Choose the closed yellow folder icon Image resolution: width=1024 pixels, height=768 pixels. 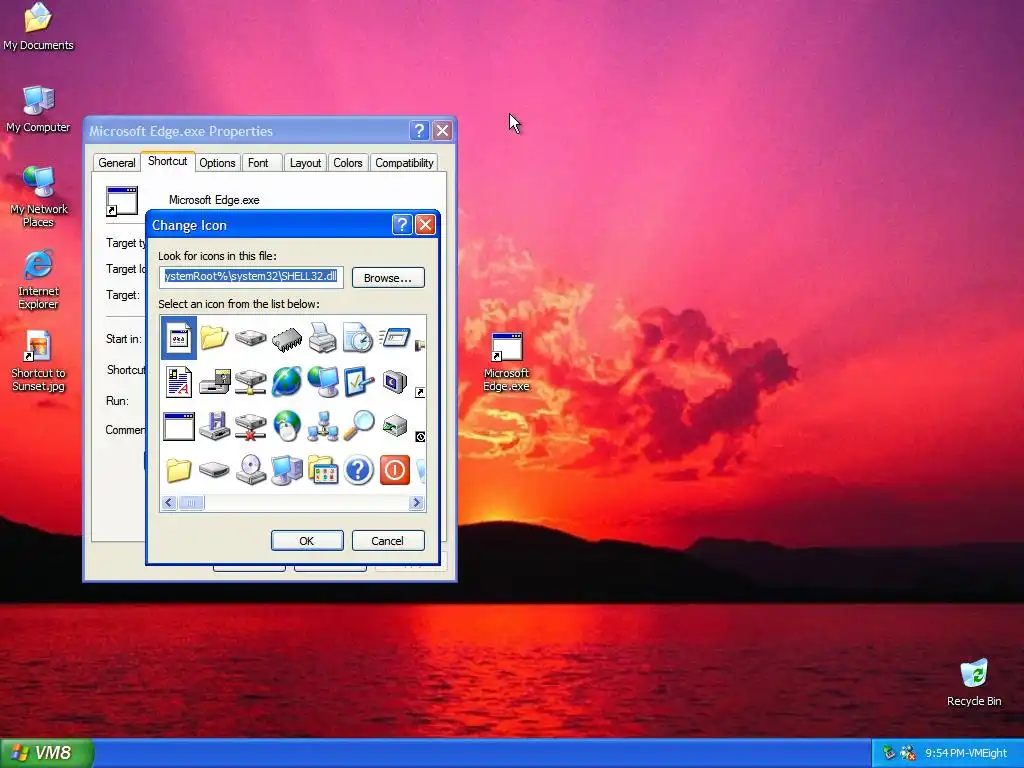coord(179,470)
